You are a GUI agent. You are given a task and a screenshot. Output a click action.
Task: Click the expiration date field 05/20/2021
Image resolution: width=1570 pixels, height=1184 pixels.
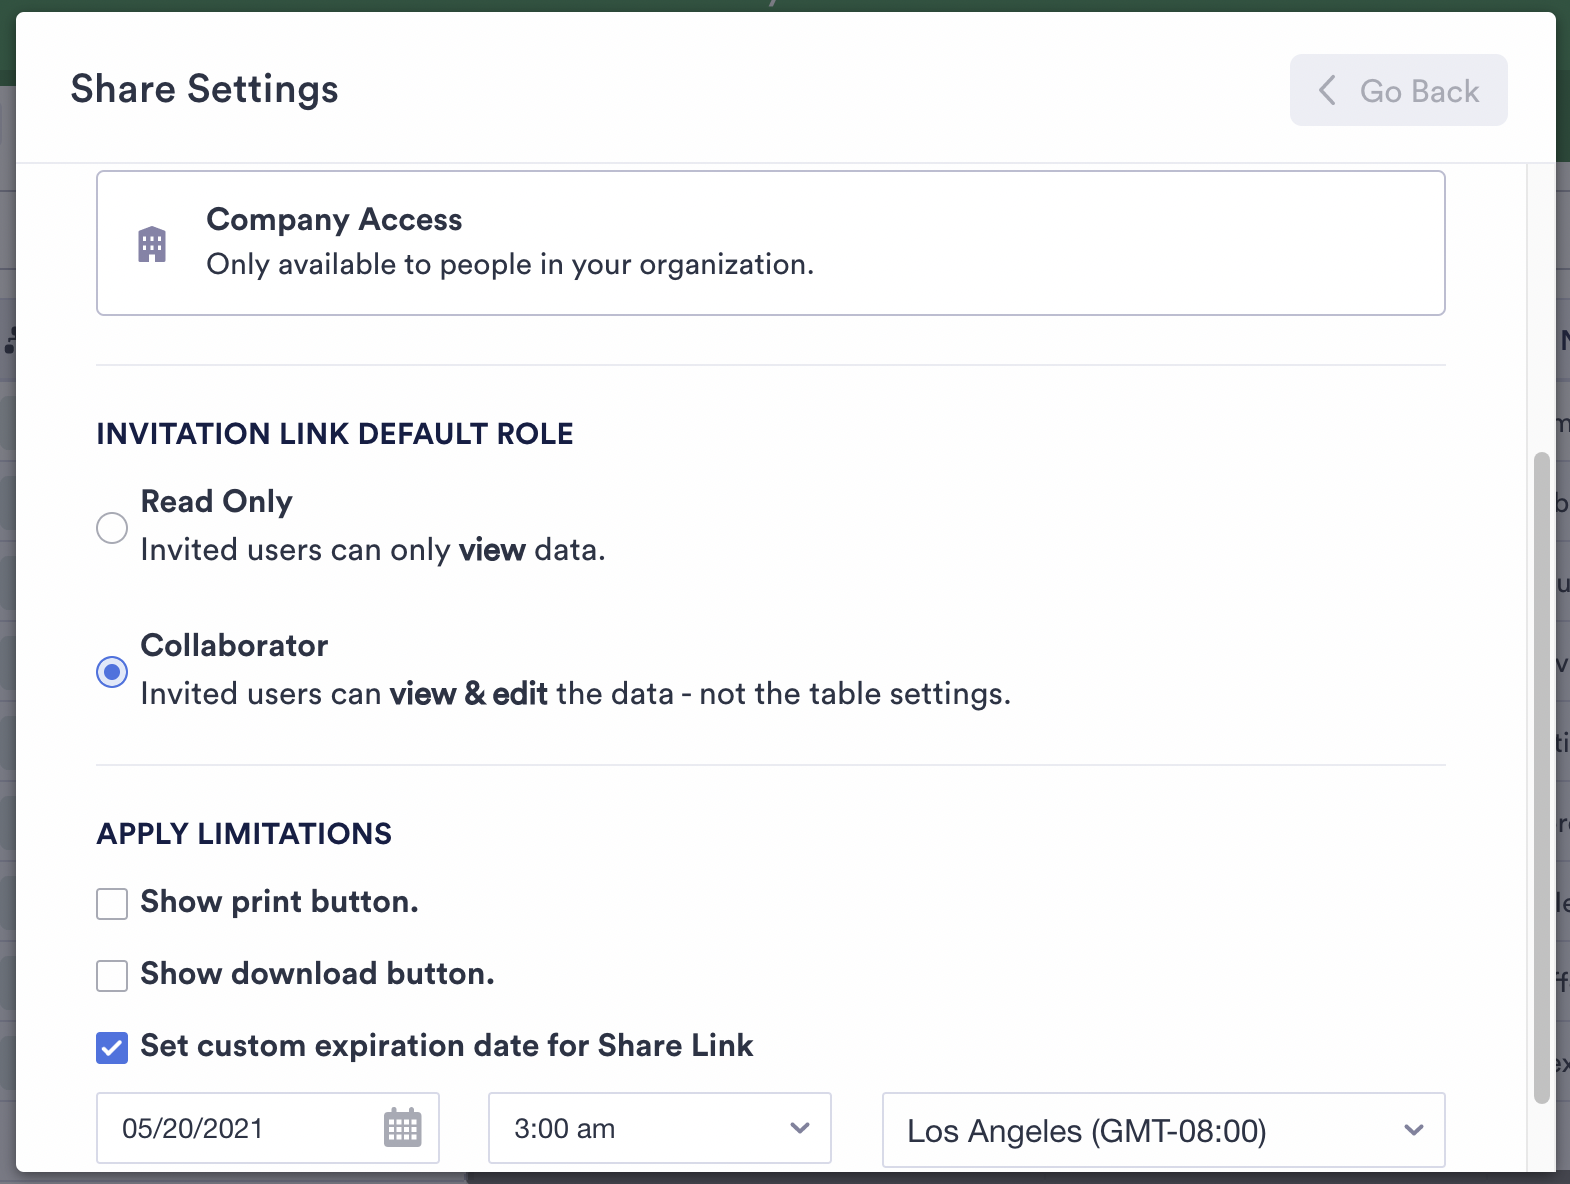268,1128
